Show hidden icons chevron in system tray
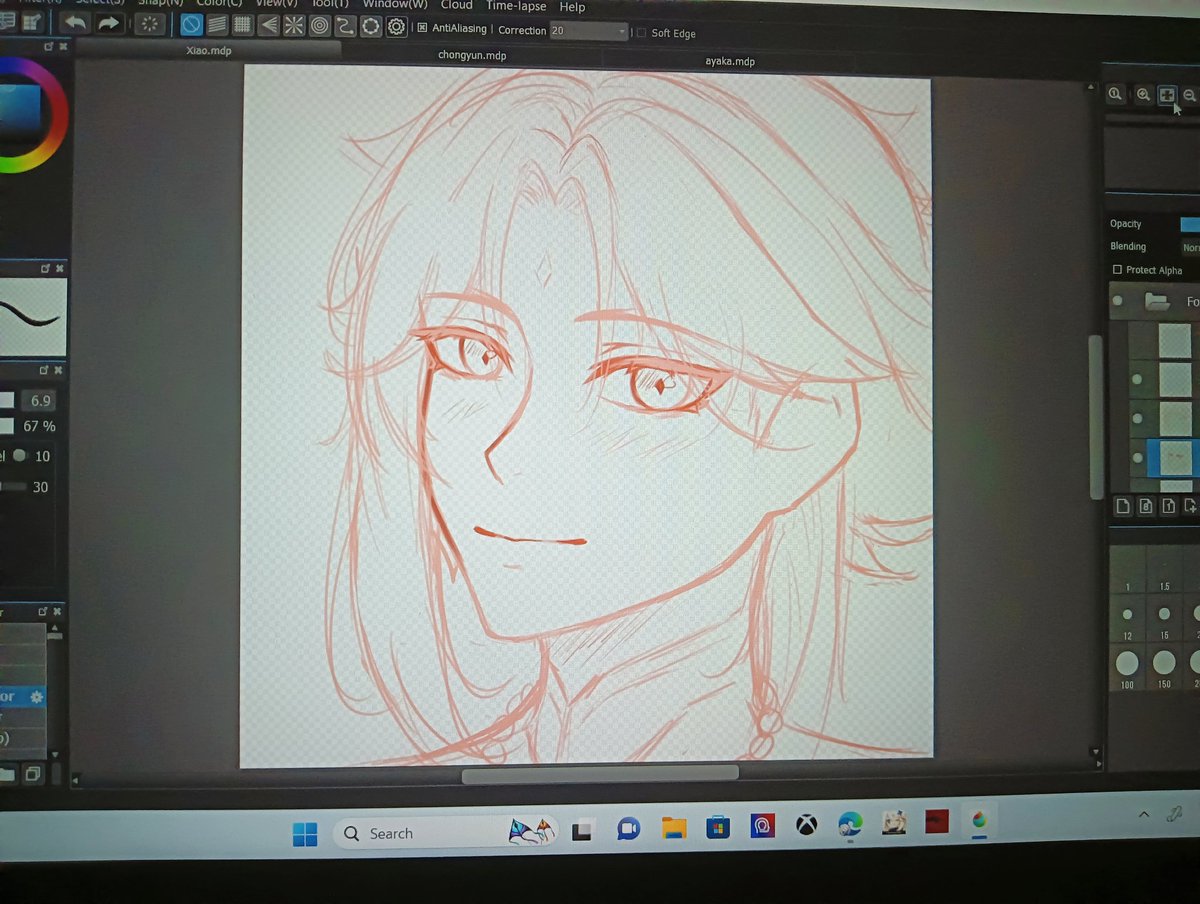The image size is (1200, 904). tap(1144, 815)
